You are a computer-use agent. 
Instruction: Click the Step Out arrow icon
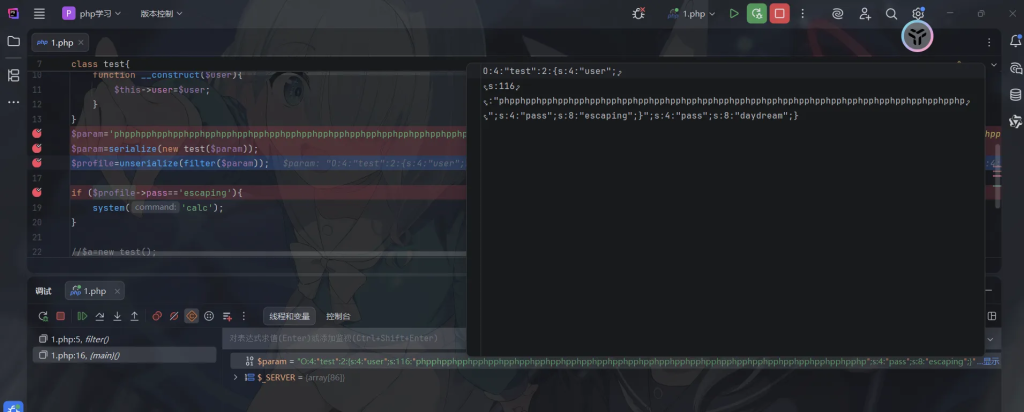(135, 316)
